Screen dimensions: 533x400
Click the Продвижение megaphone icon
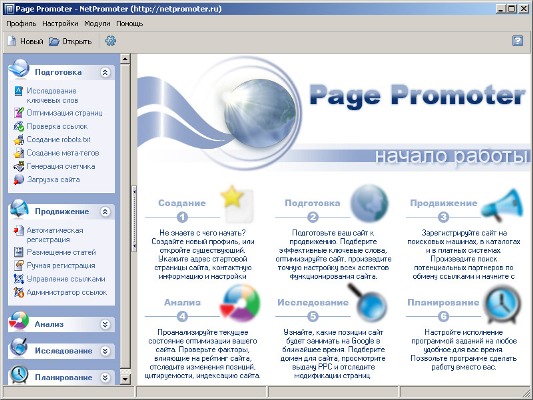502,205
